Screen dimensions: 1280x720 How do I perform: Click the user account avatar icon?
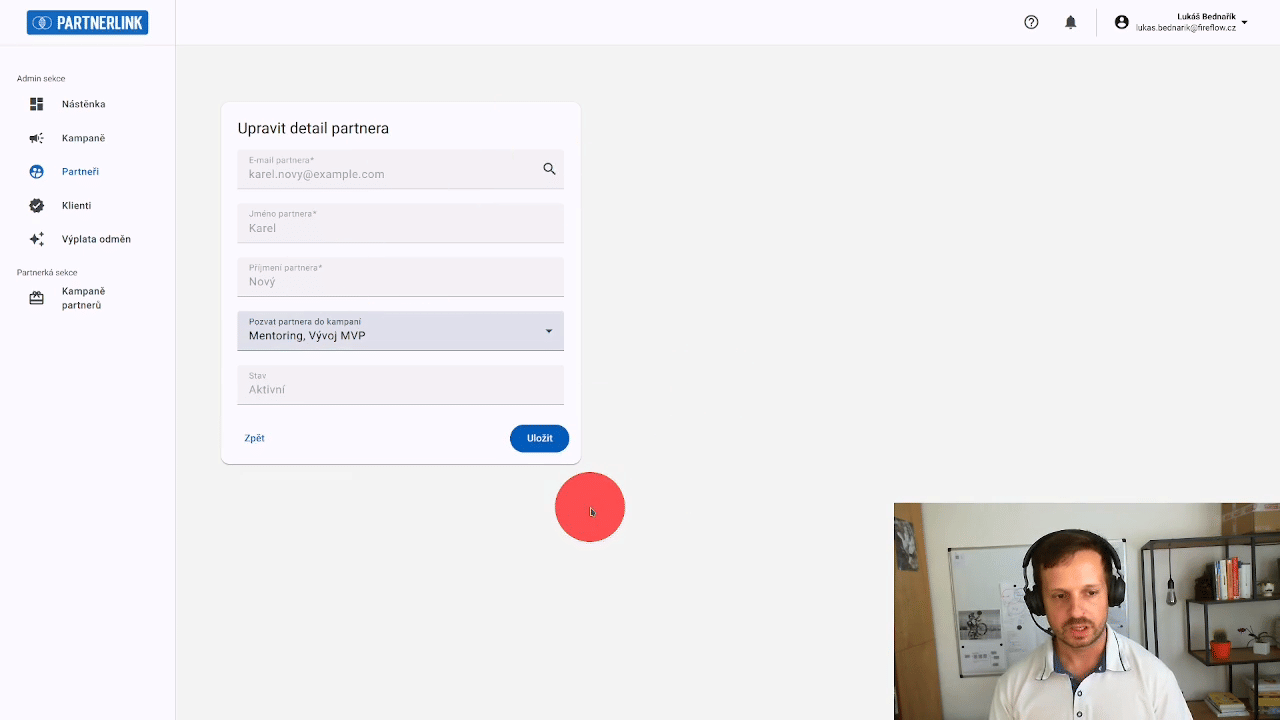[1121, 22]
